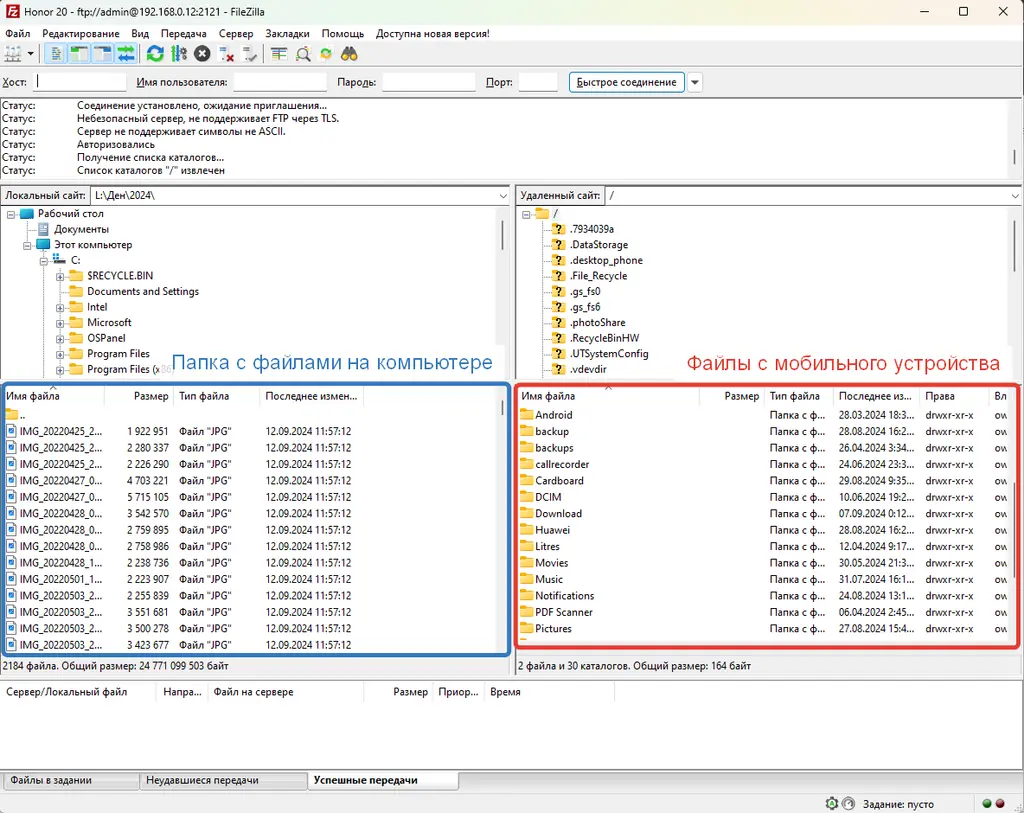Screen dimensions: 1024x813
Task: Open the Удаленный сайт path dropdown
Action: pyautogui.click(x=1015, y=195)
